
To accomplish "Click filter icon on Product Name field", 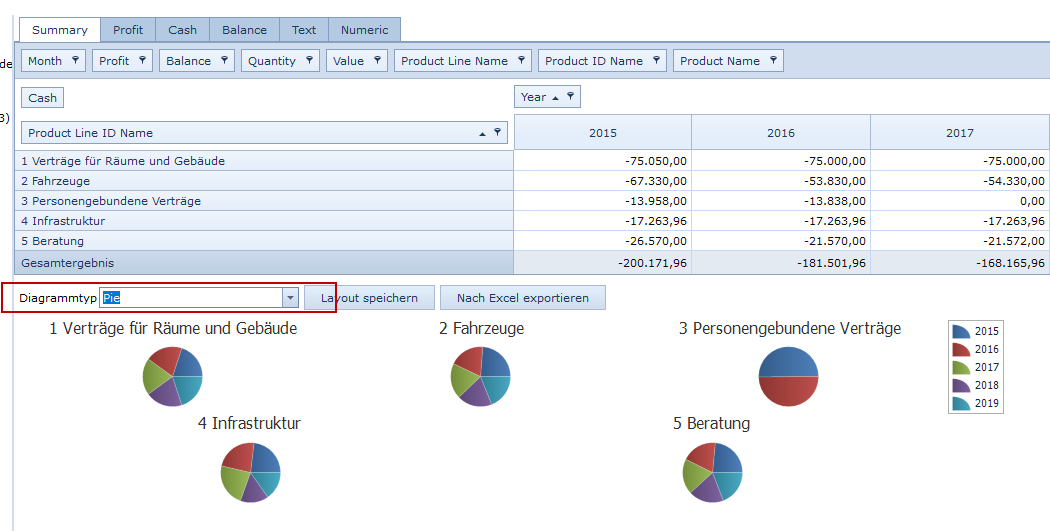I will [774, 61].
